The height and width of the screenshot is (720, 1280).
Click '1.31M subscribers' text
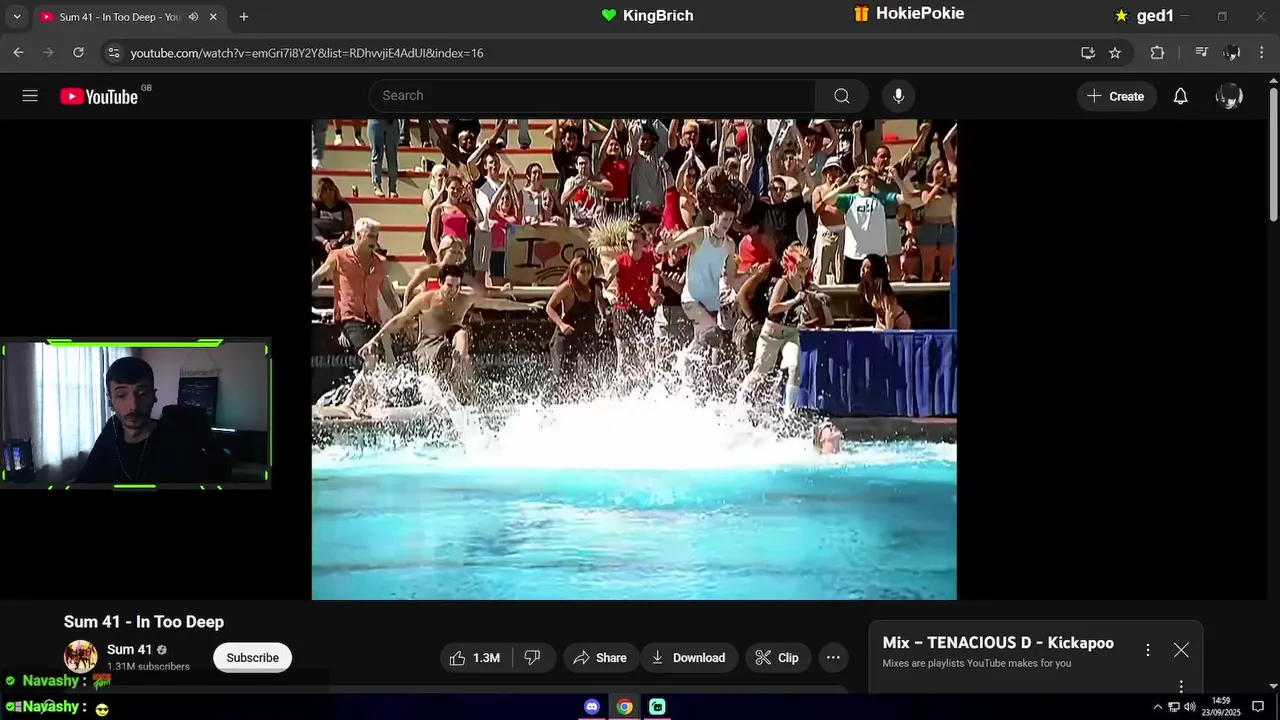(x=148, y=667)
